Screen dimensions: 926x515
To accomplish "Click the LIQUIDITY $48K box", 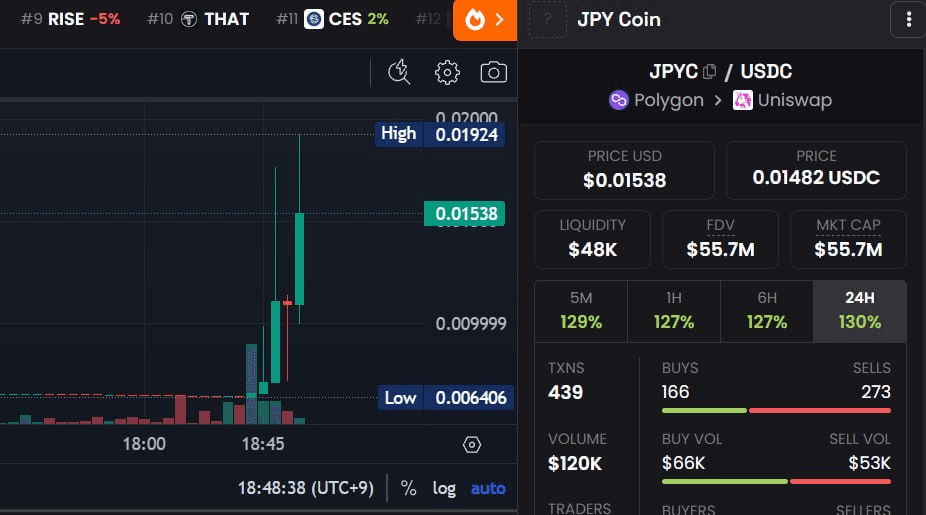I will [592, 239].
